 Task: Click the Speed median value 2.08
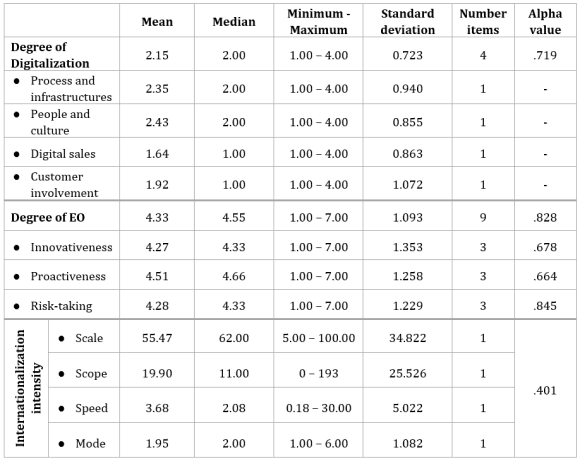coord(234,408)
